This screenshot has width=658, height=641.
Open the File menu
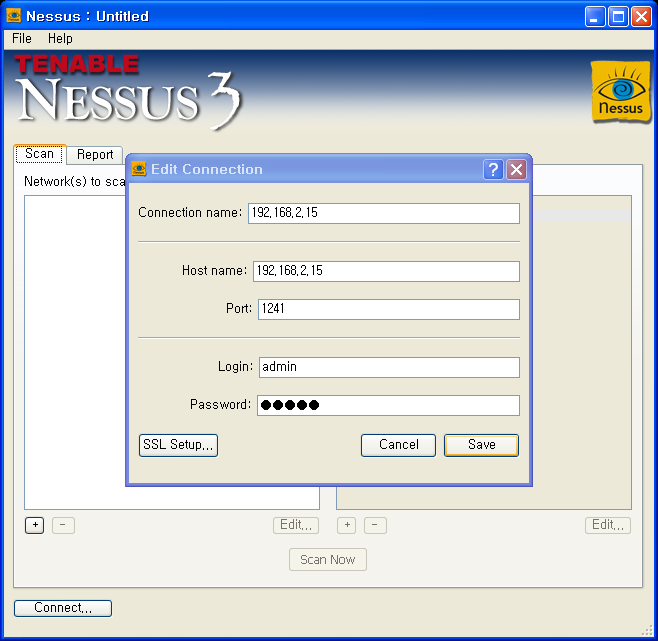tap(21, 39)
